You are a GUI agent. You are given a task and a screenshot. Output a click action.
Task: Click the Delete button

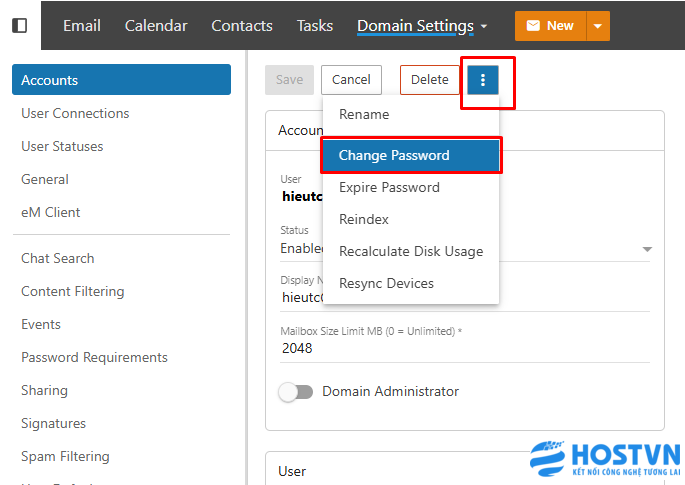[429, 80]
